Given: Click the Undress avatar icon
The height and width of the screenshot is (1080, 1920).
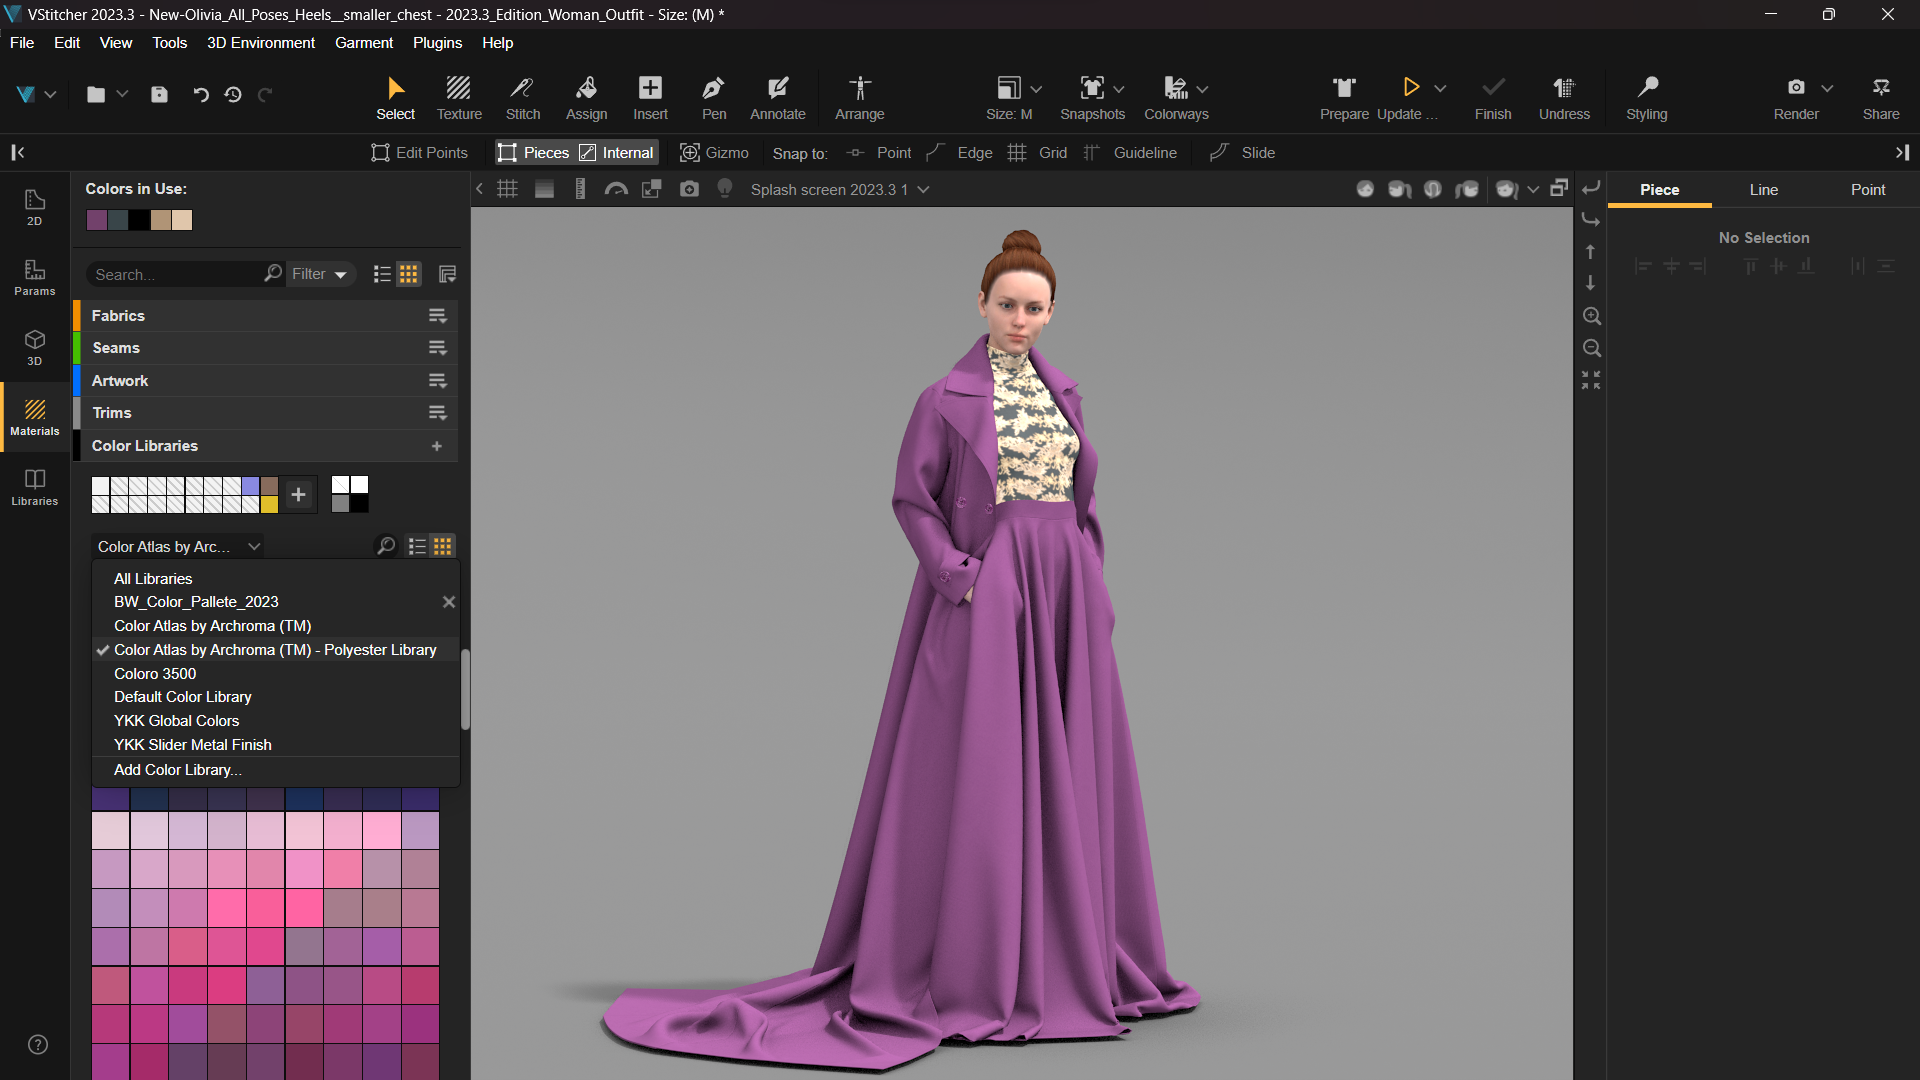Looking at the screenshot, I should point(1563,97).
